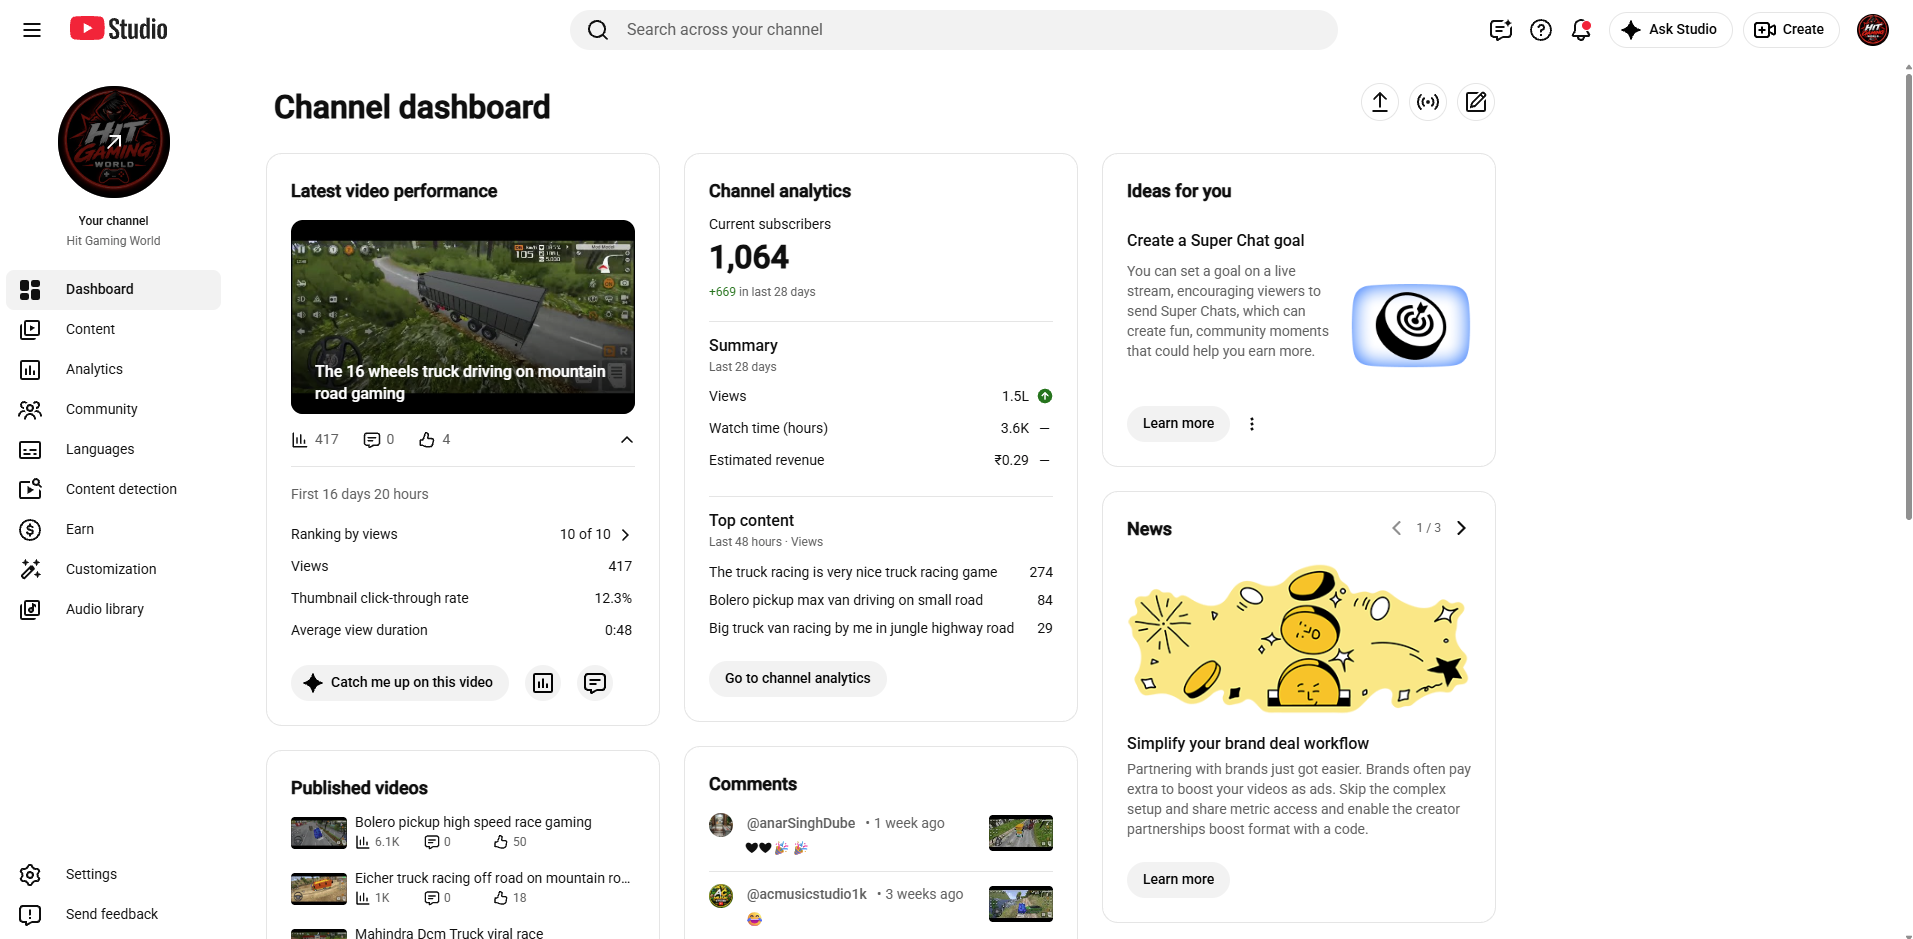Open Settings in sidebar
This screenshot has width=1913, height=939.
tap(113, 875)
